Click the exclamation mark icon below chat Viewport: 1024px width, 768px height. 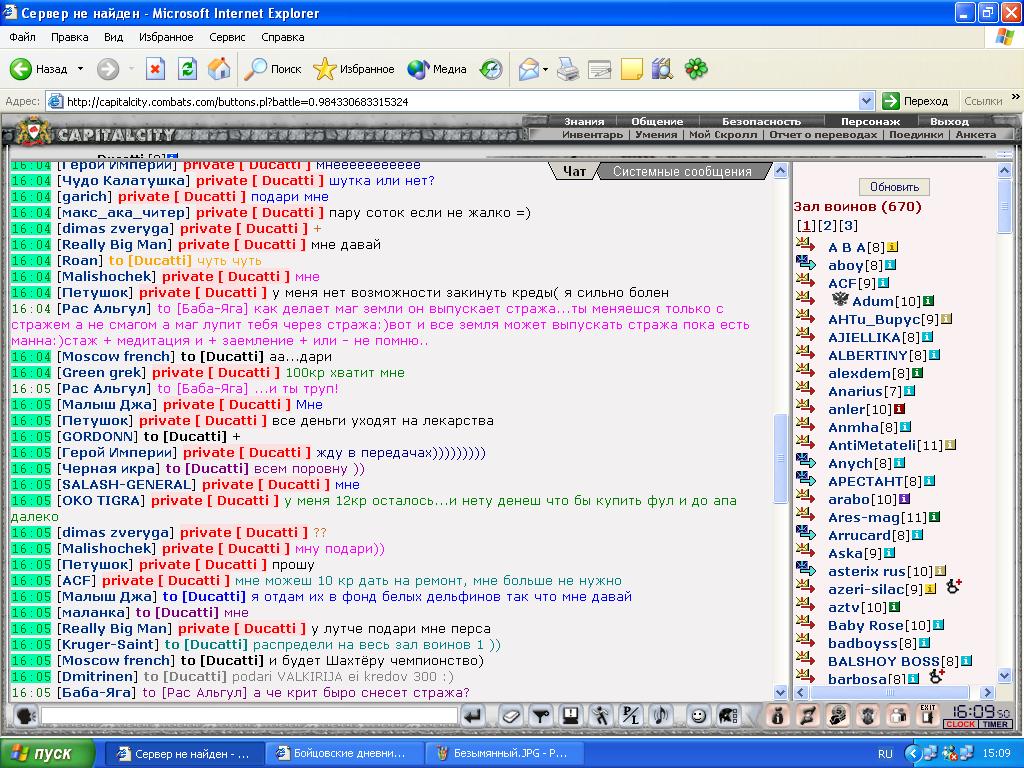point(571,716)
